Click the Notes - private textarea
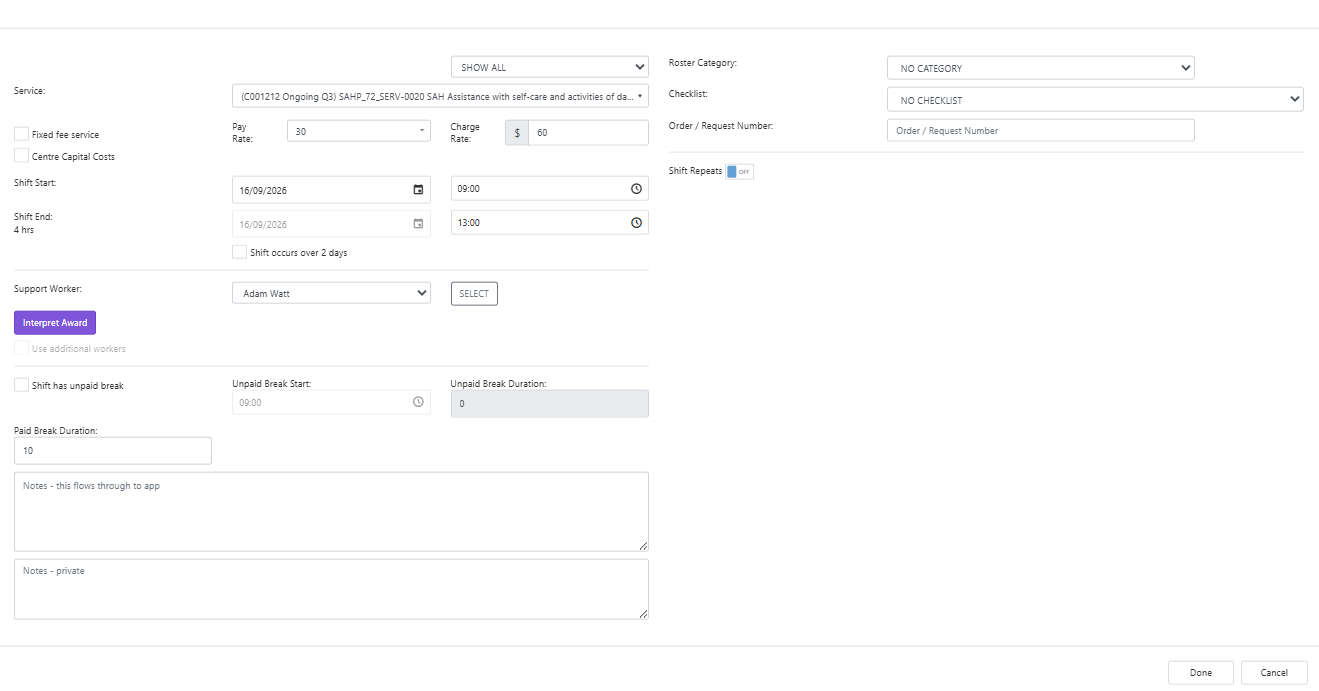 pos(331,589)
